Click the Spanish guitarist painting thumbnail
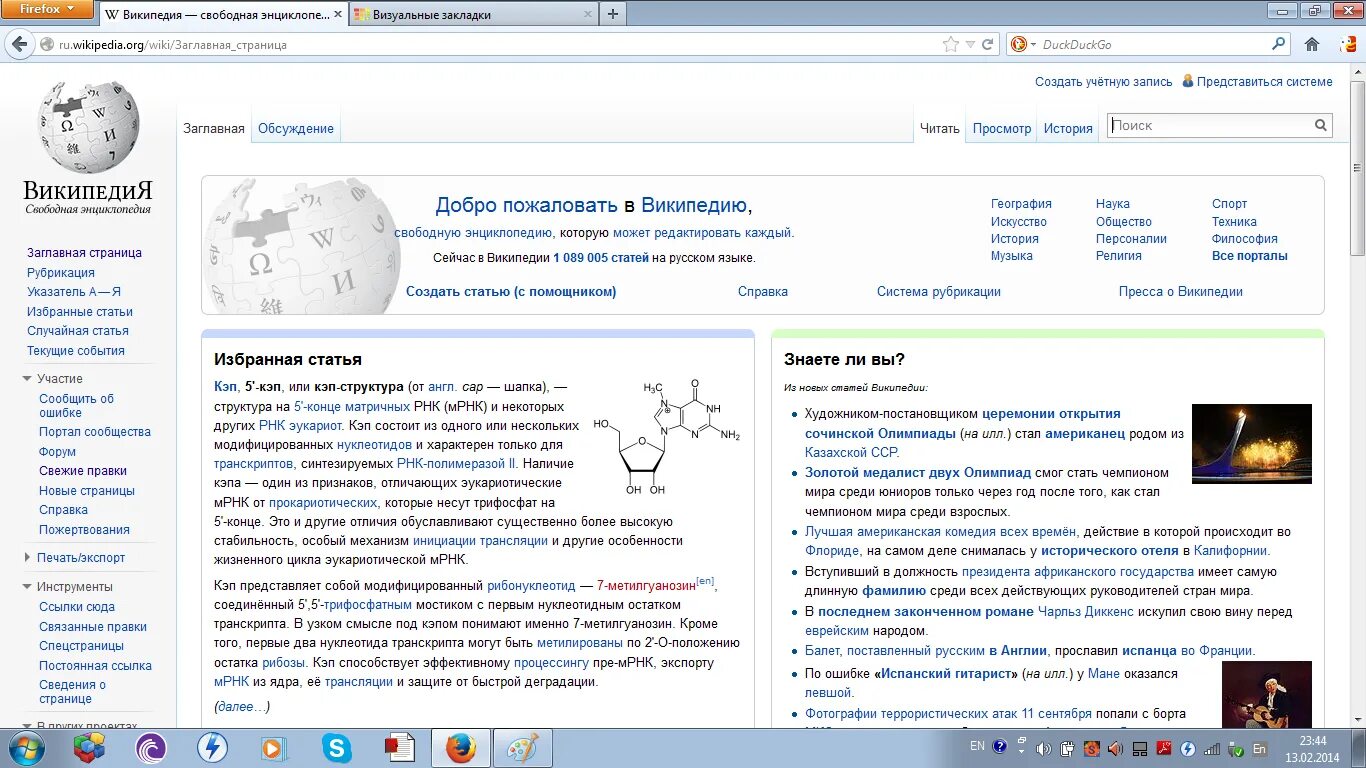 (1267, 694)
